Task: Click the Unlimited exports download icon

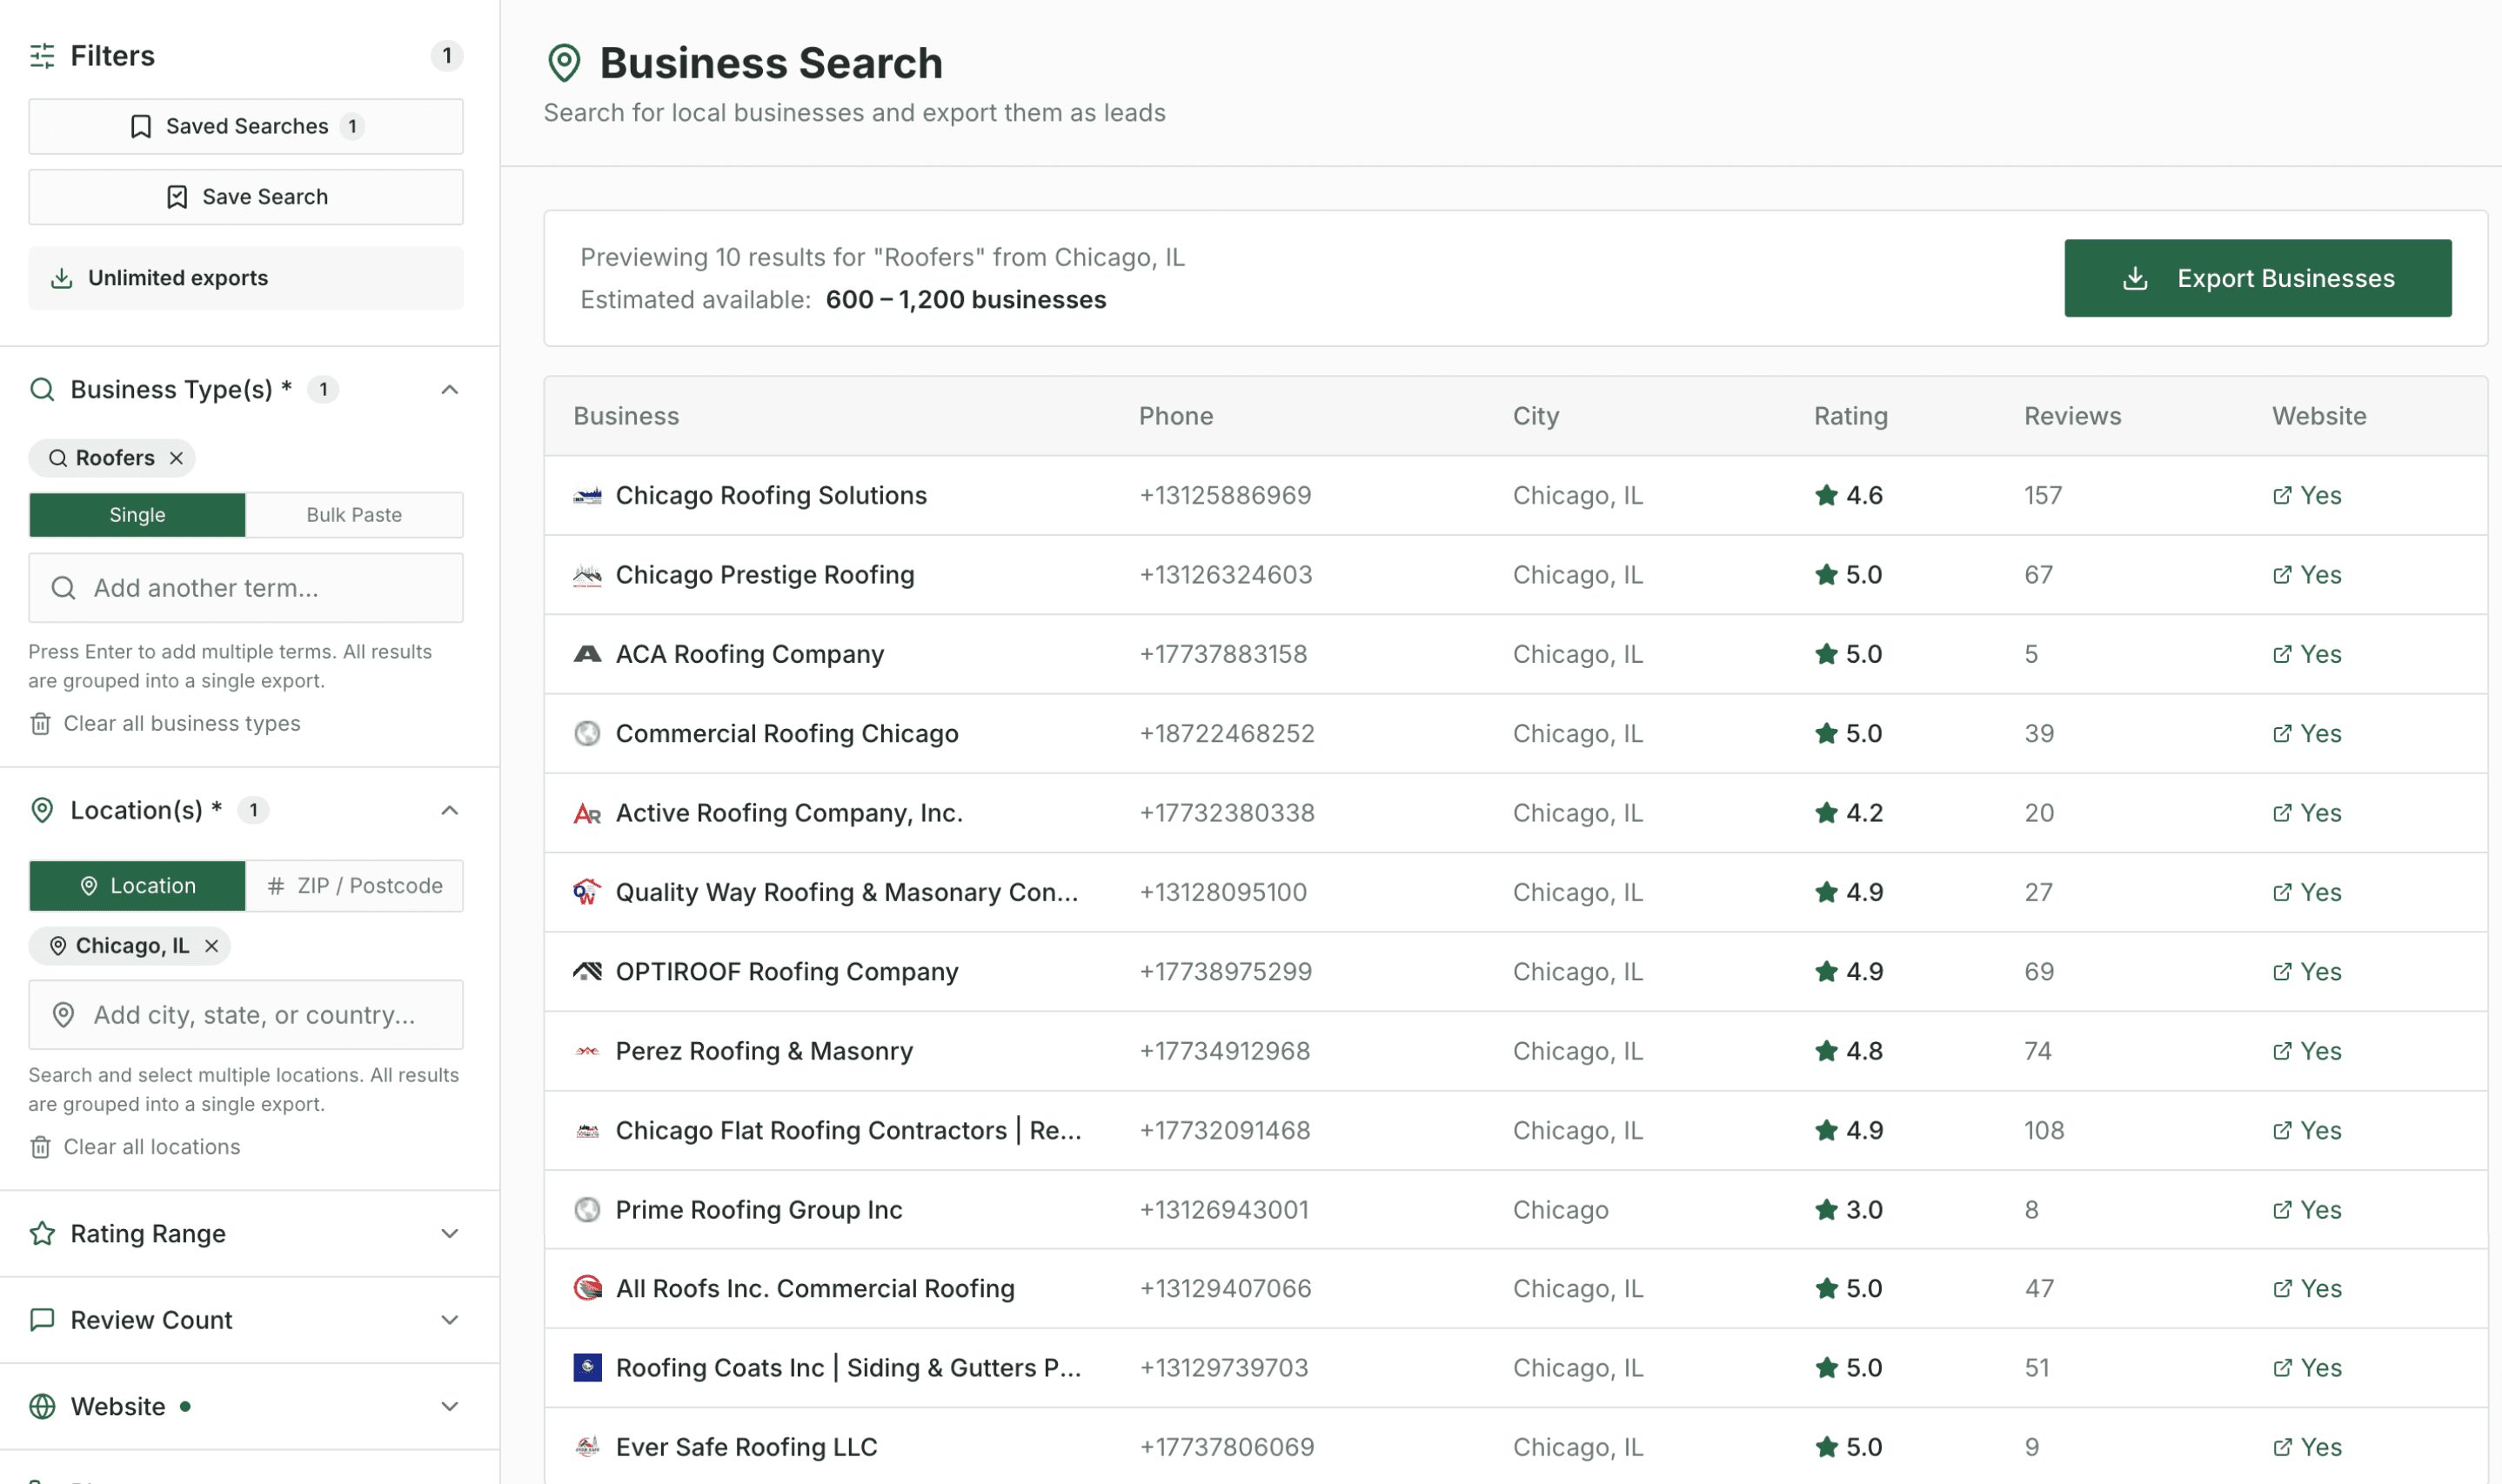Action: click(63, 278)
